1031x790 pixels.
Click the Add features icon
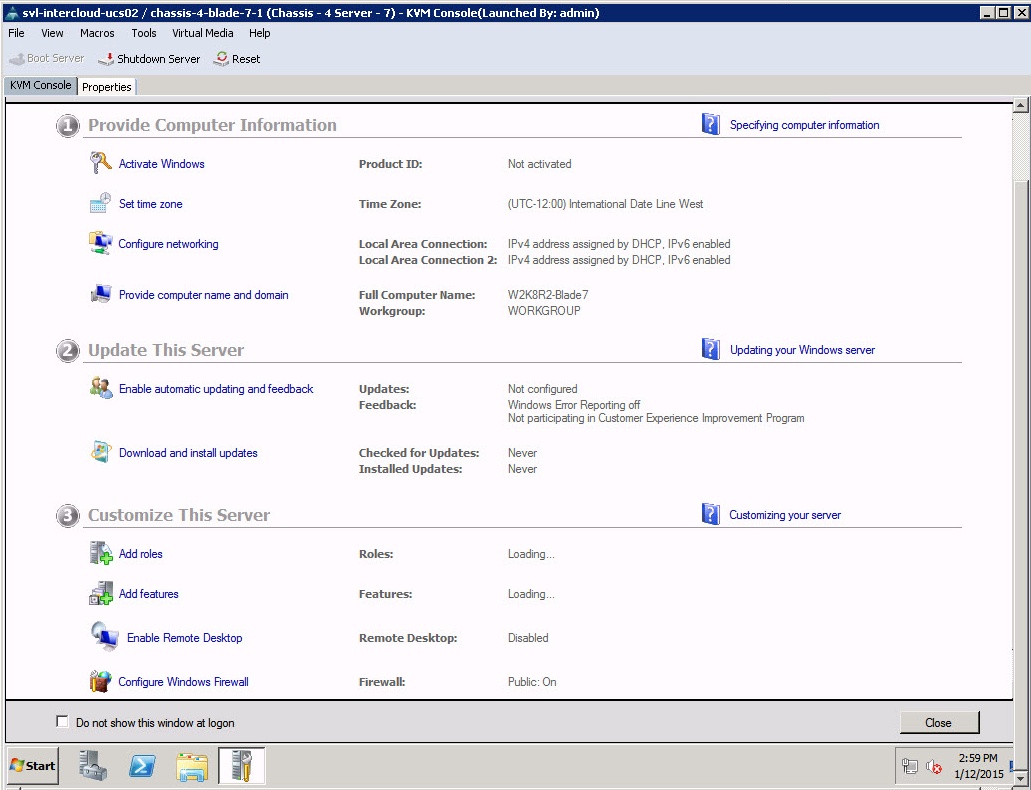pos(101,593)
